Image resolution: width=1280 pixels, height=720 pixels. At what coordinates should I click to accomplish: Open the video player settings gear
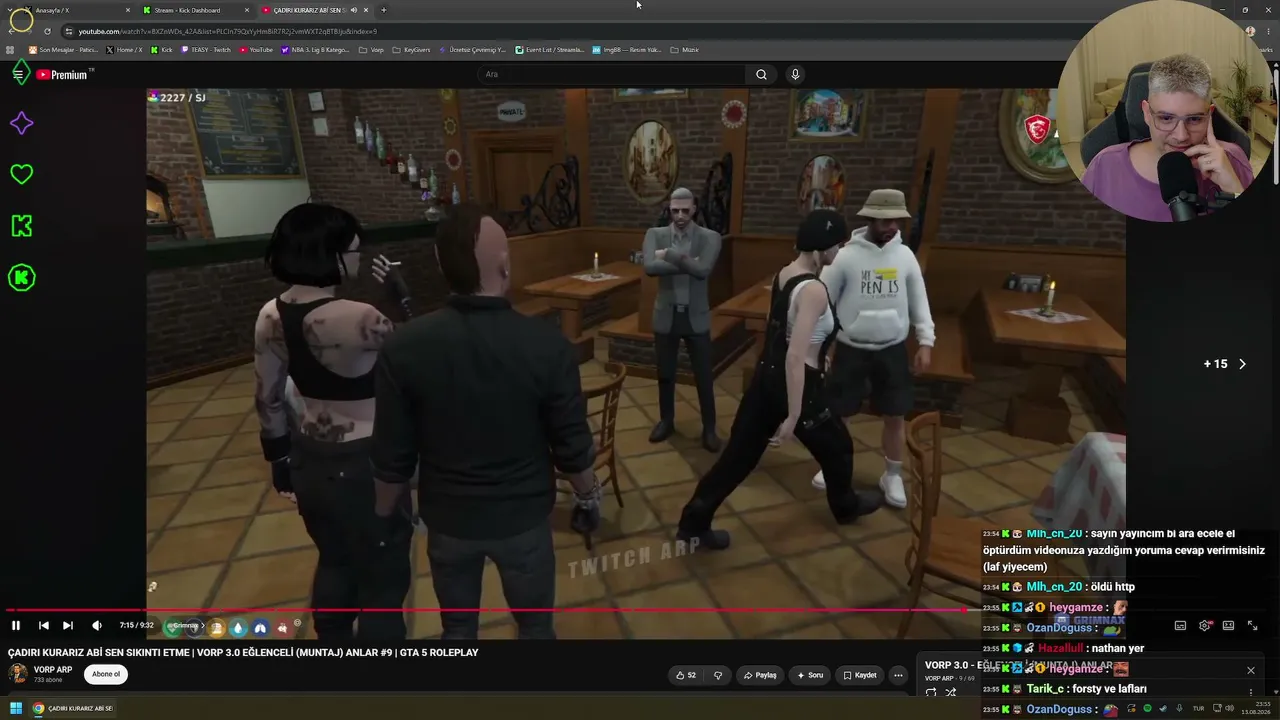point(1204,625)
